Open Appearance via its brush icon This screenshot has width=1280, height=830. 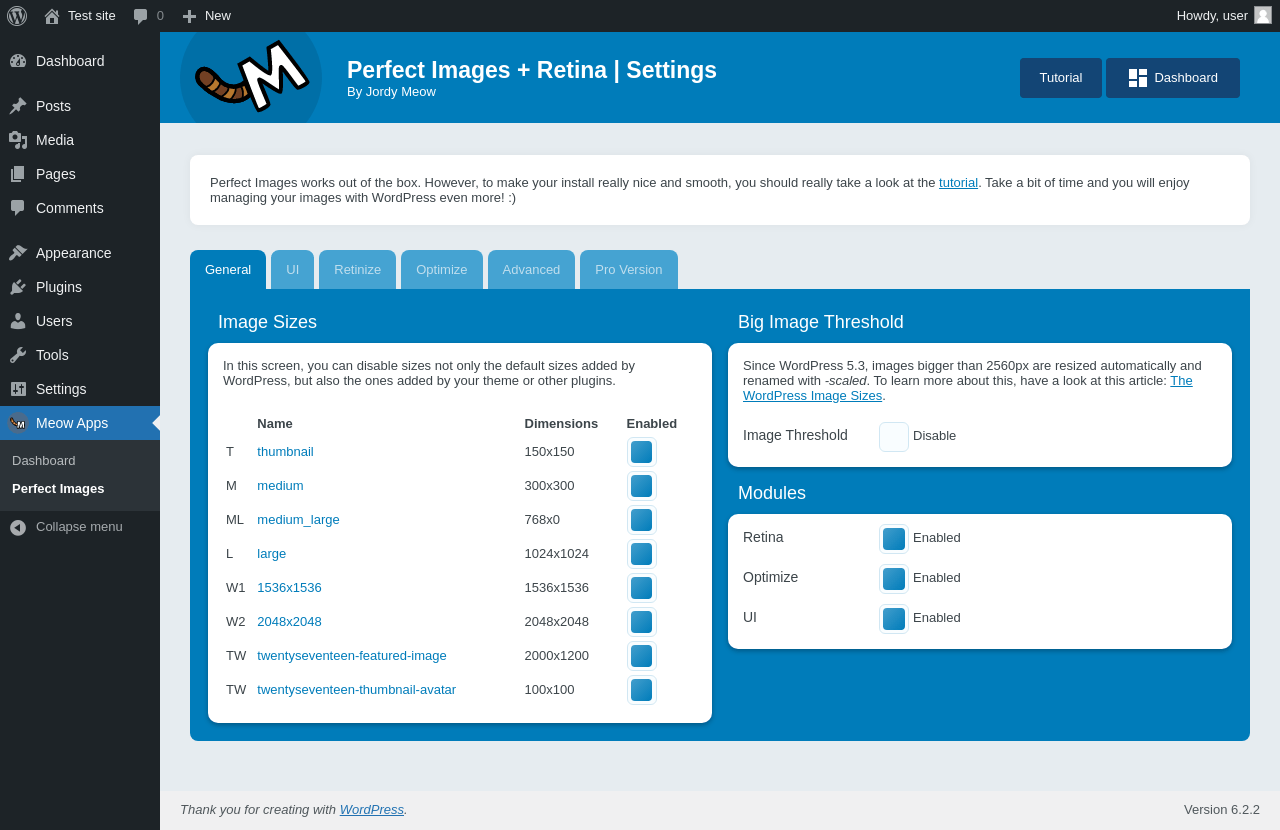(x=18, y=253)
